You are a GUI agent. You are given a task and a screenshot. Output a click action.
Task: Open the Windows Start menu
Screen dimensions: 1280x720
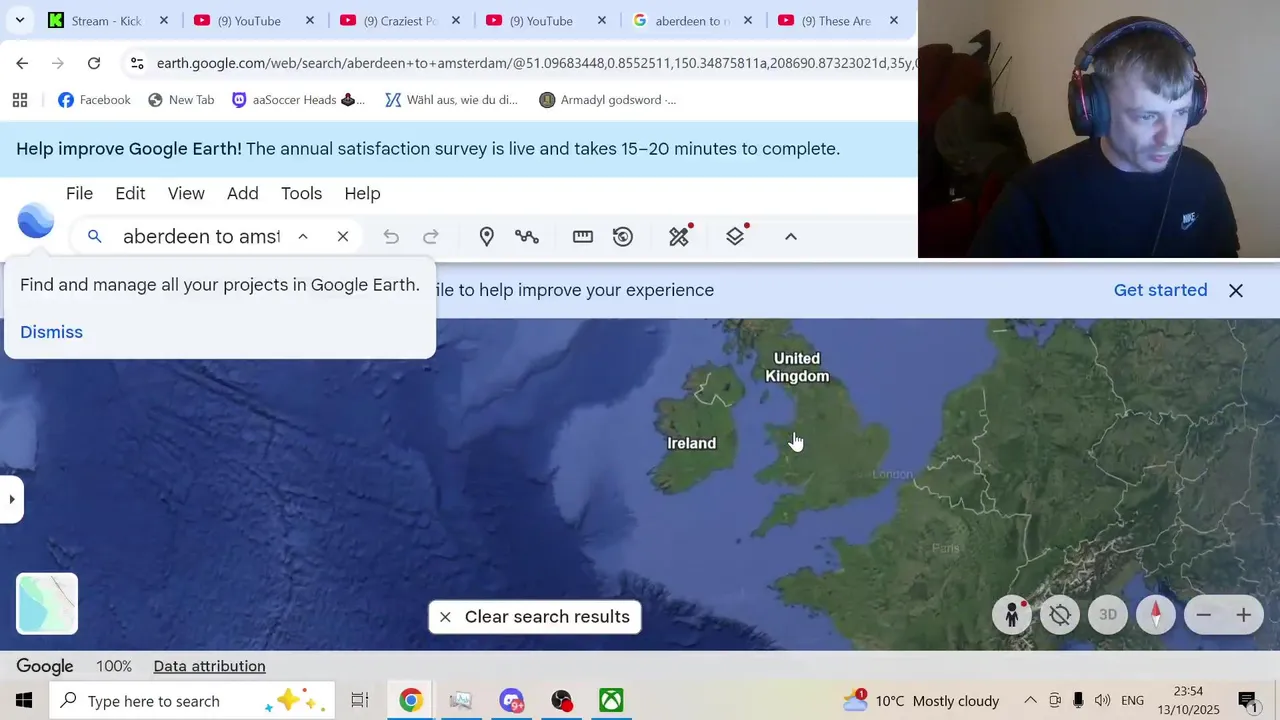(x=24, y=700)
